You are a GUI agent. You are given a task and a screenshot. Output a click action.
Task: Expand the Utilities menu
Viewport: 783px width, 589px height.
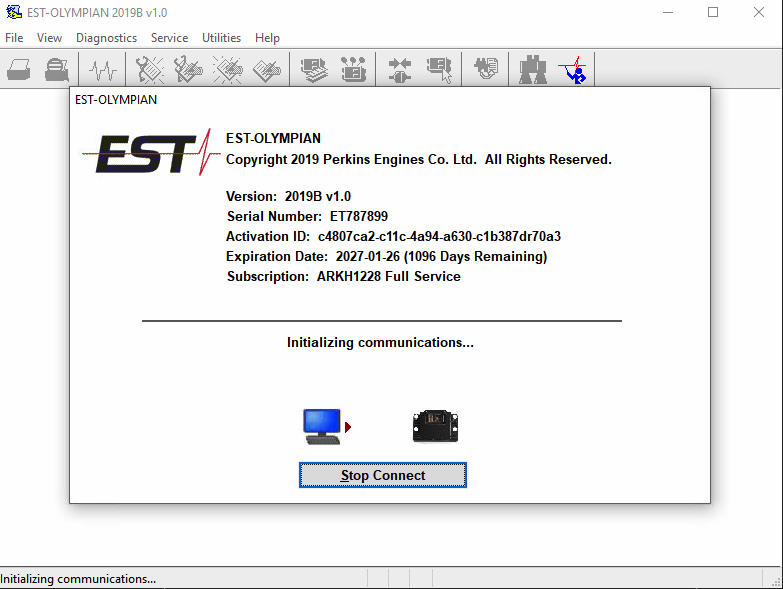point(221,38)
